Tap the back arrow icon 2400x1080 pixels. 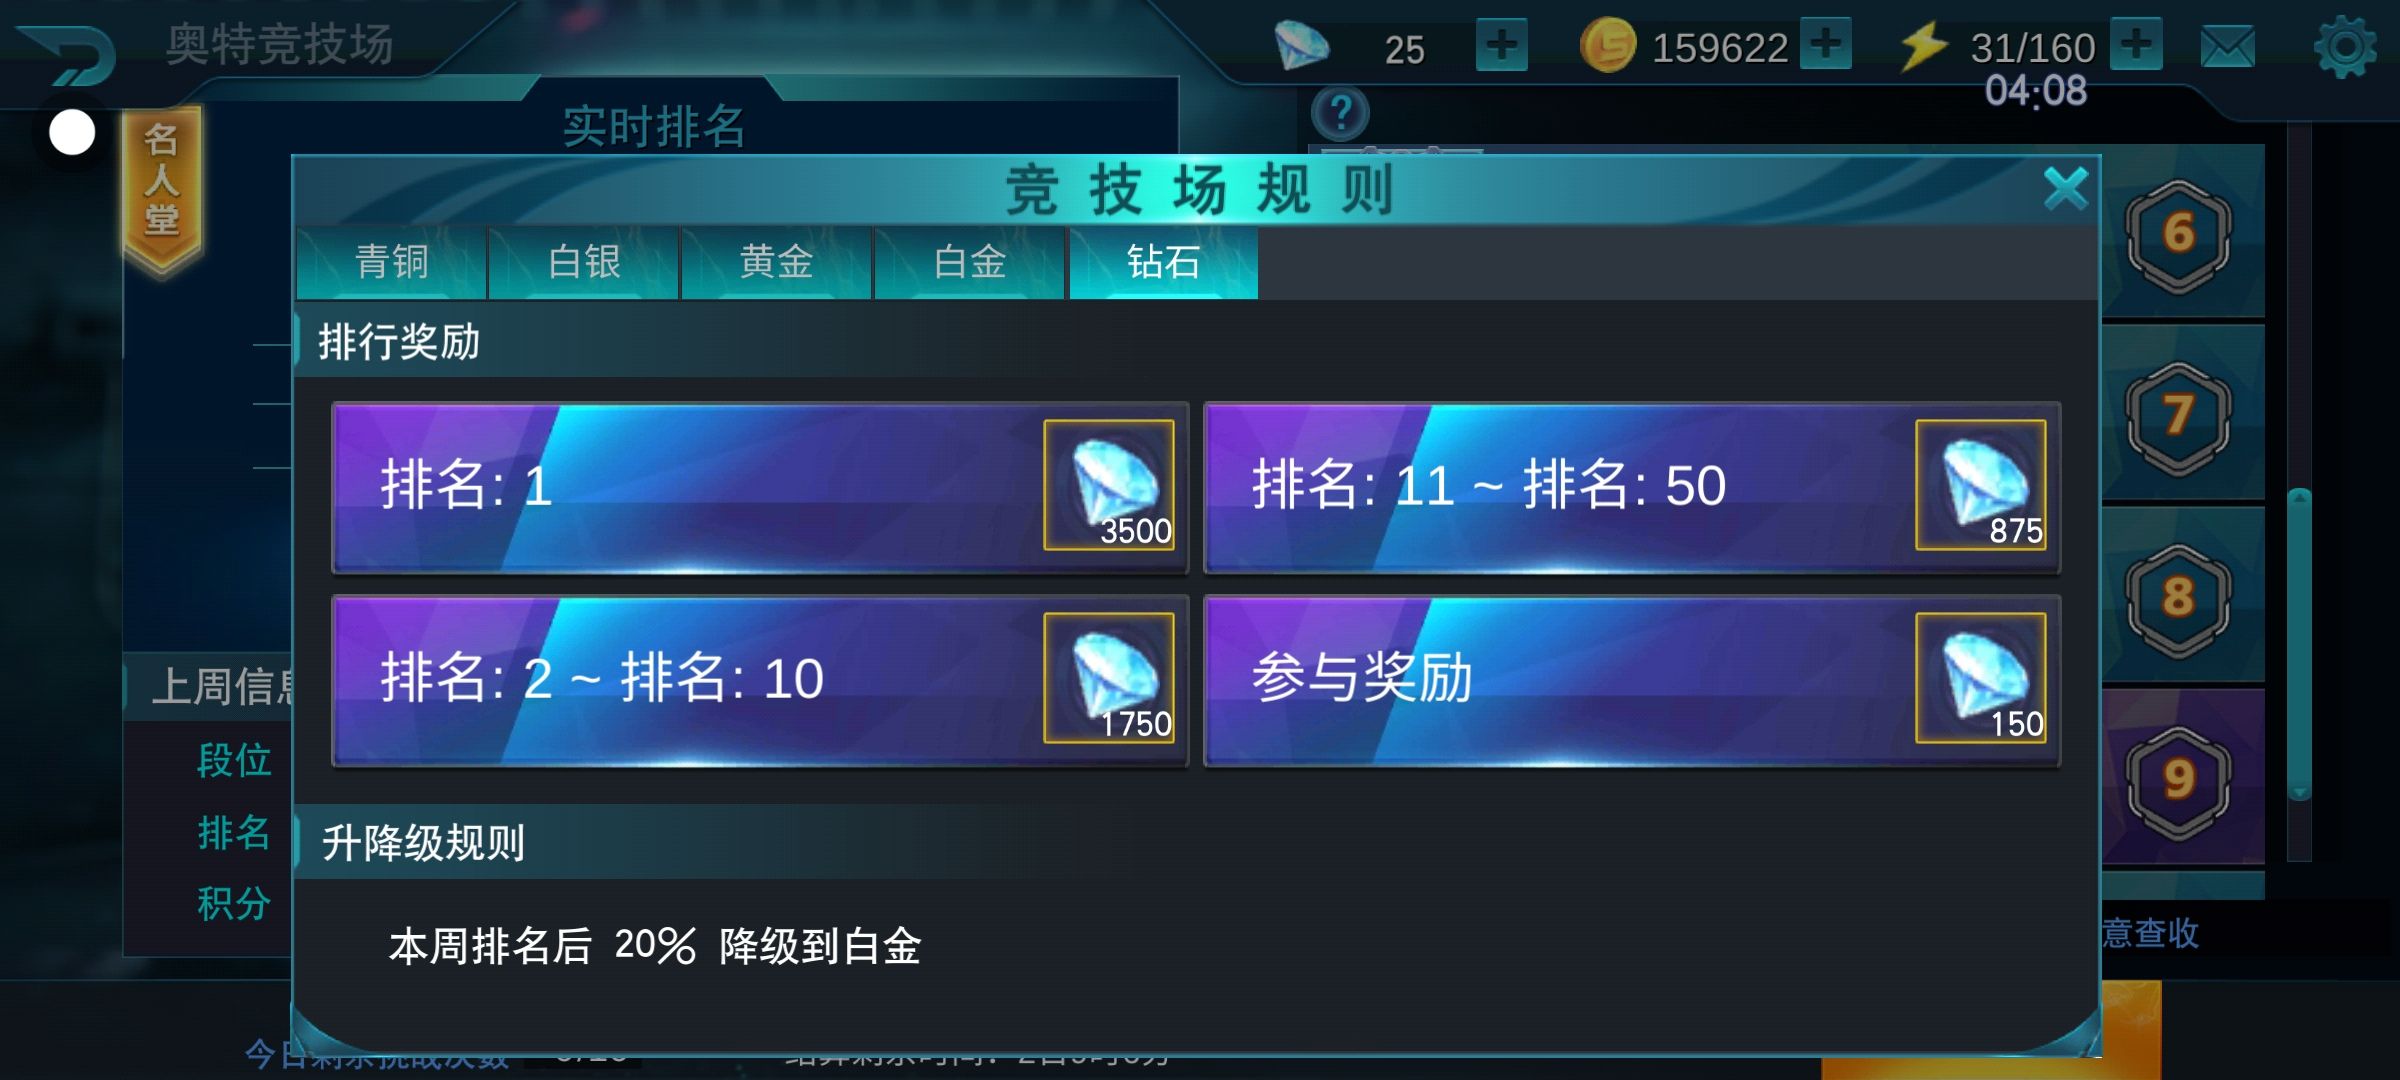pos(68,54)
